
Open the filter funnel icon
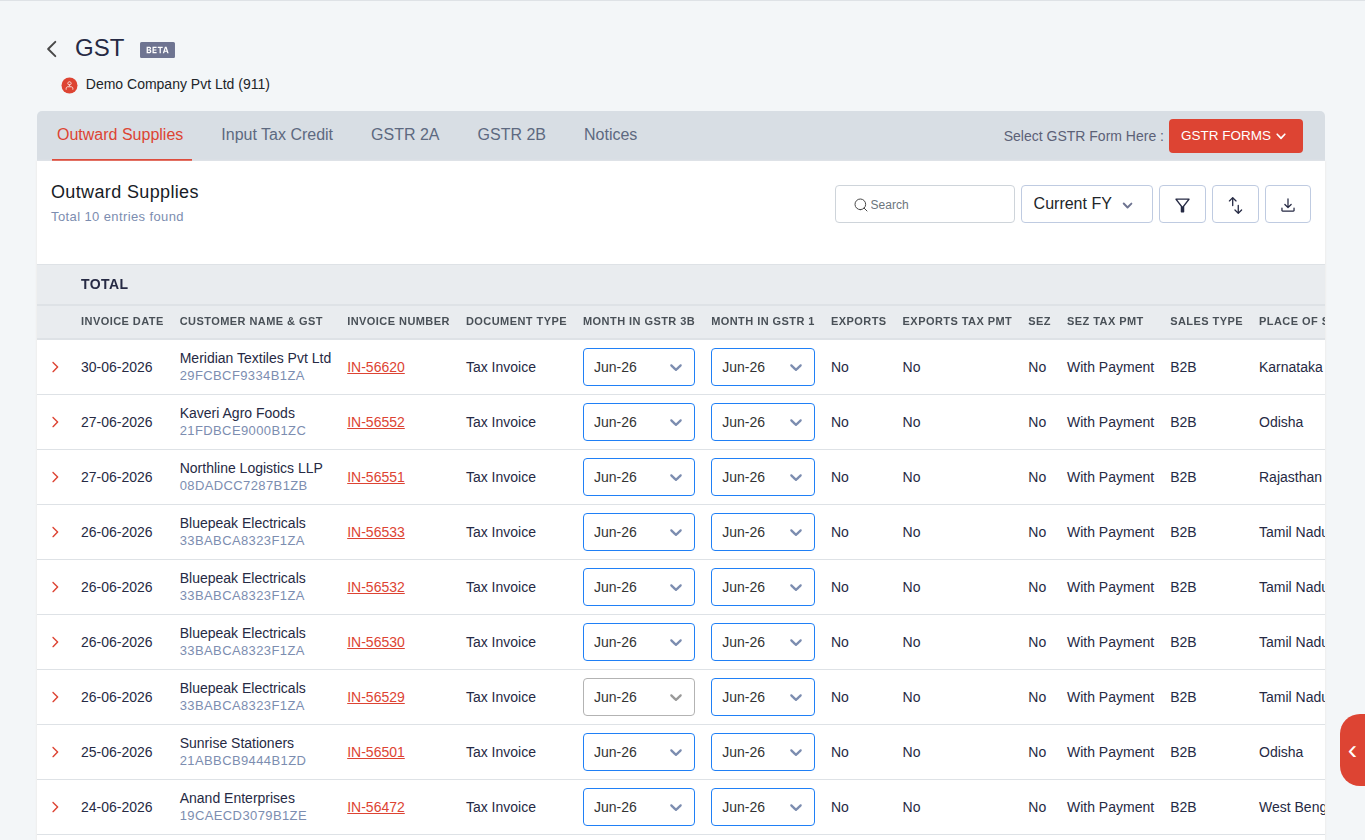[x=1182, y=204]
